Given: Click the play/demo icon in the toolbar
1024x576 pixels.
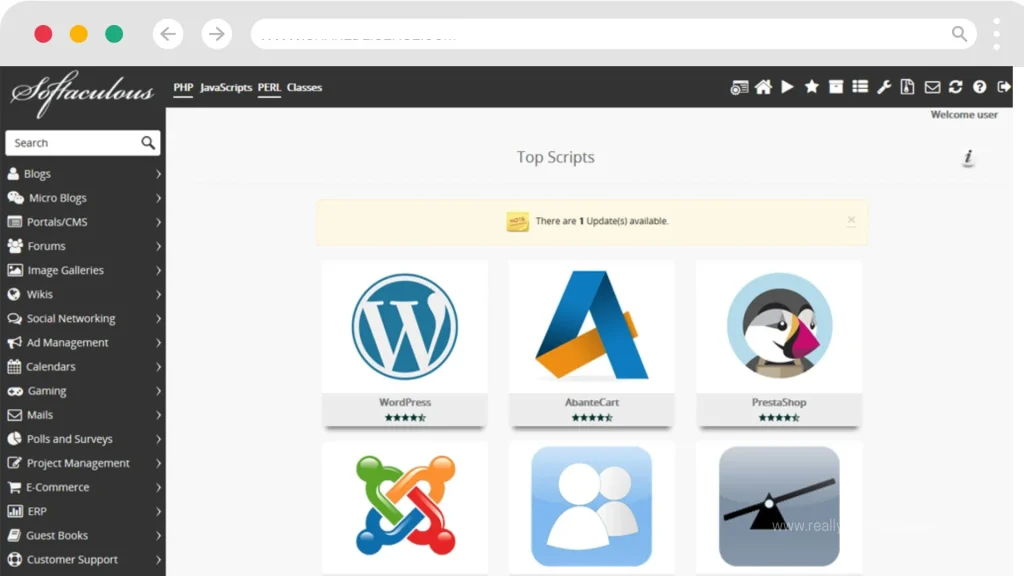Looking at the screenshot, I should [x=787, y=87].
